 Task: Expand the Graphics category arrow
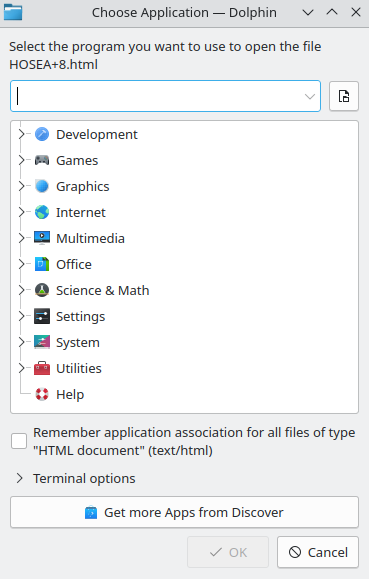(x=21, y=186)
